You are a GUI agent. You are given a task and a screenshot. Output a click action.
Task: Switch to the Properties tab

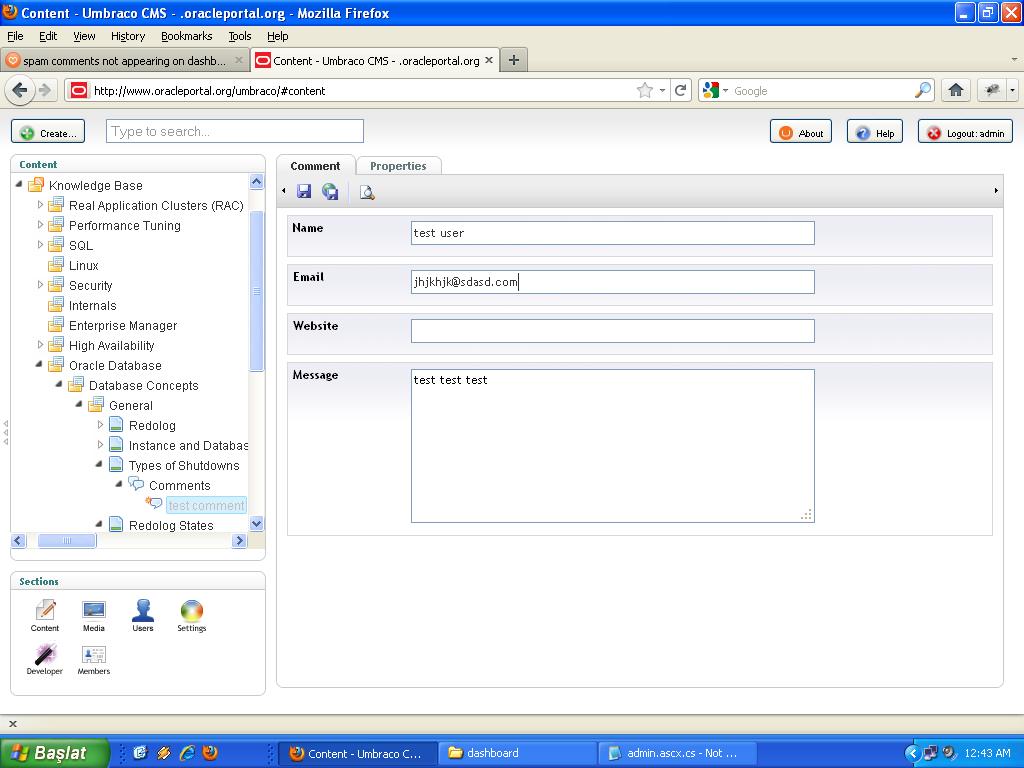pyautogui.click(x=398, y=166)
